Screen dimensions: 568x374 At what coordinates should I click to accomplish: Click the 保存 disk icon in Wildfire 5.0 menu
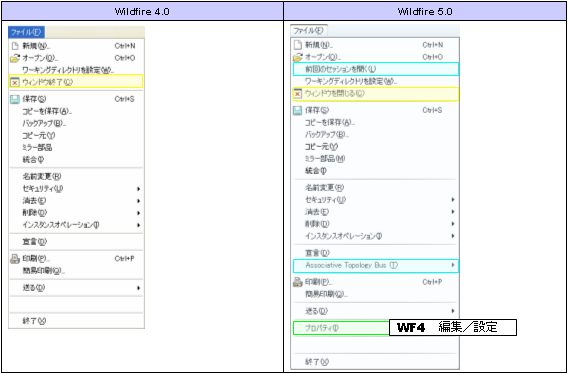(x=297, y=111)
